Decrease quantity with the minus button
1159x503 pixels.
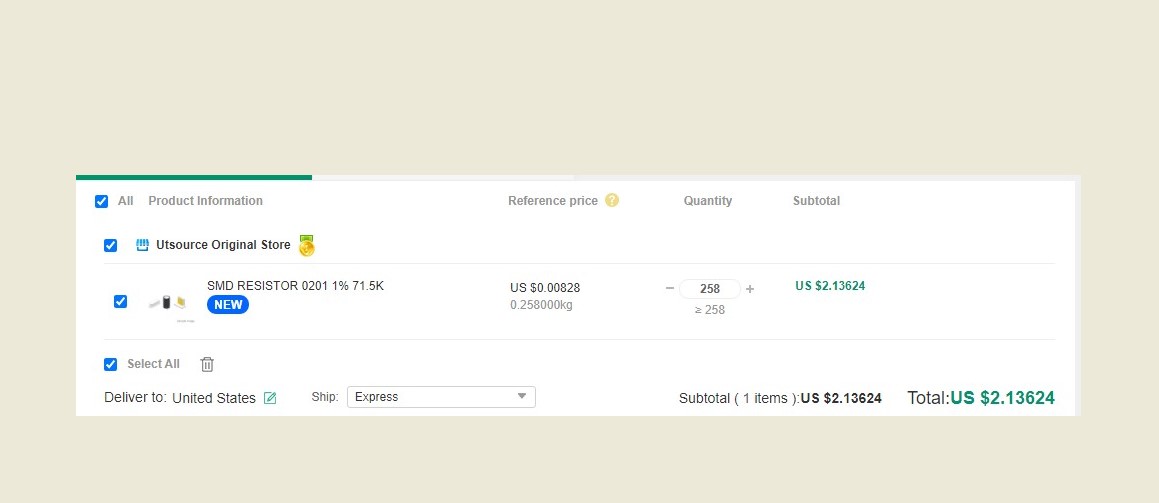(670, 289)
